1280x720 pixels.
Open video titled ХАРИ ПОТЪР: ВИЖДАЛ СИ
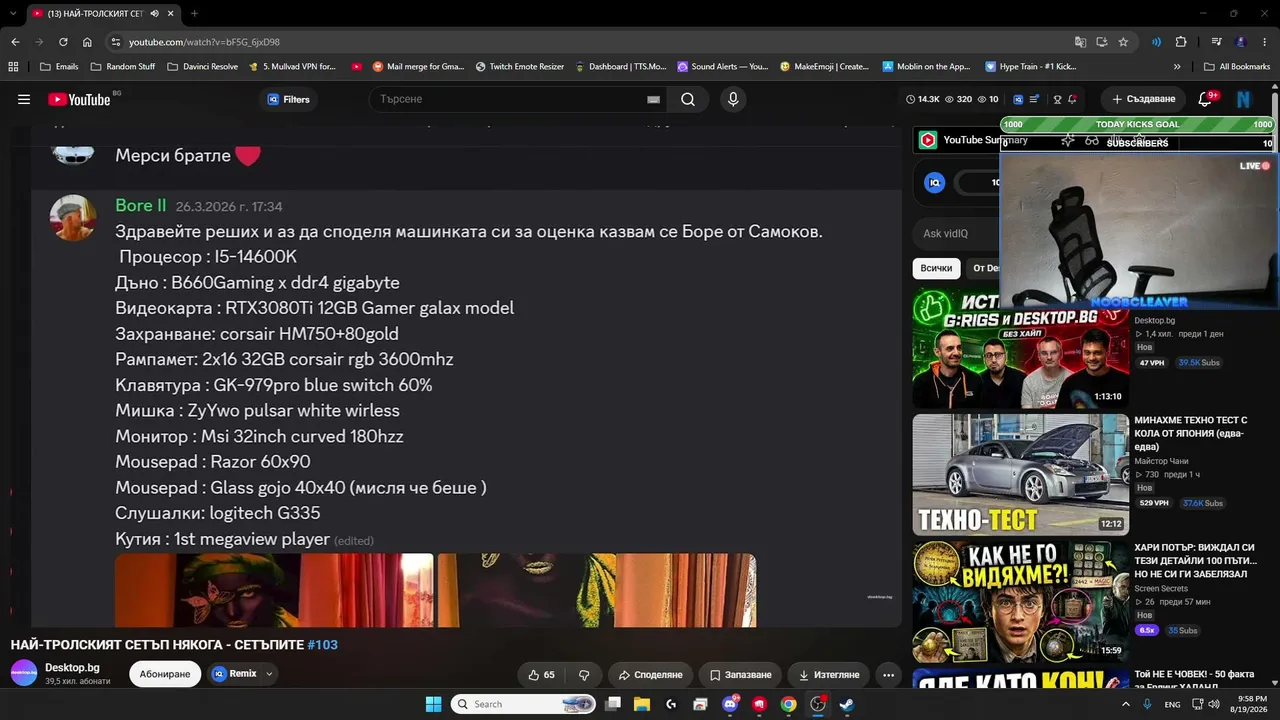tap(1194, 561)
